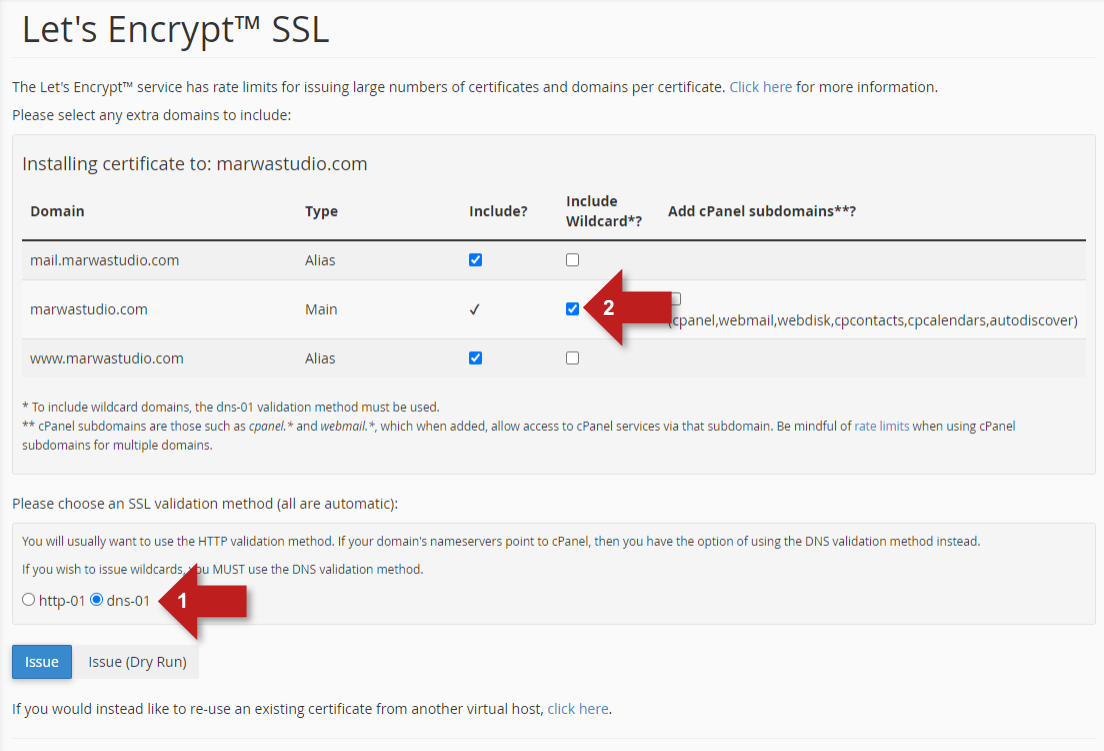Click the "Include Wildcard*?" column header
1104x751 pixels.
(x=603, y=211)
